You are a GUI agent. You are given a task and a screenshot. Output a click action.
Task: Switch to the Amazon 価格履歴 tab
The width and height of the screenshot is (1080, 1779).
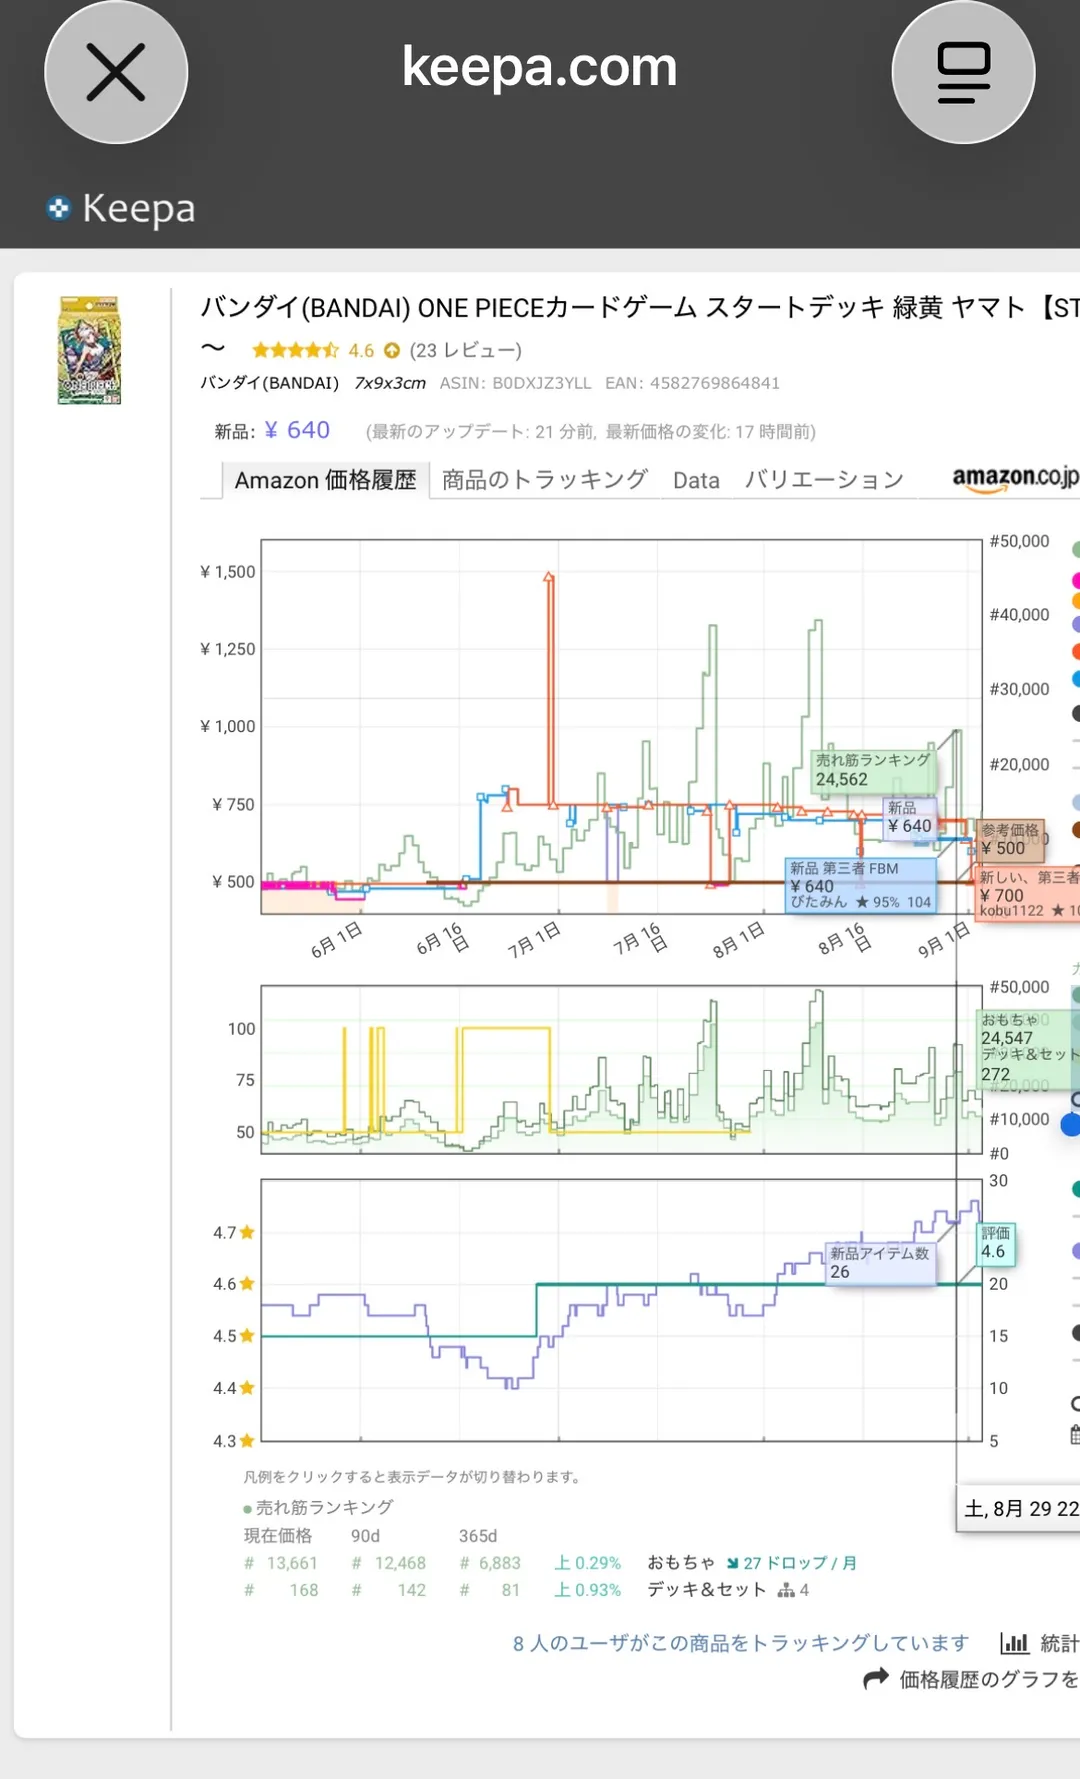[325, 480]
